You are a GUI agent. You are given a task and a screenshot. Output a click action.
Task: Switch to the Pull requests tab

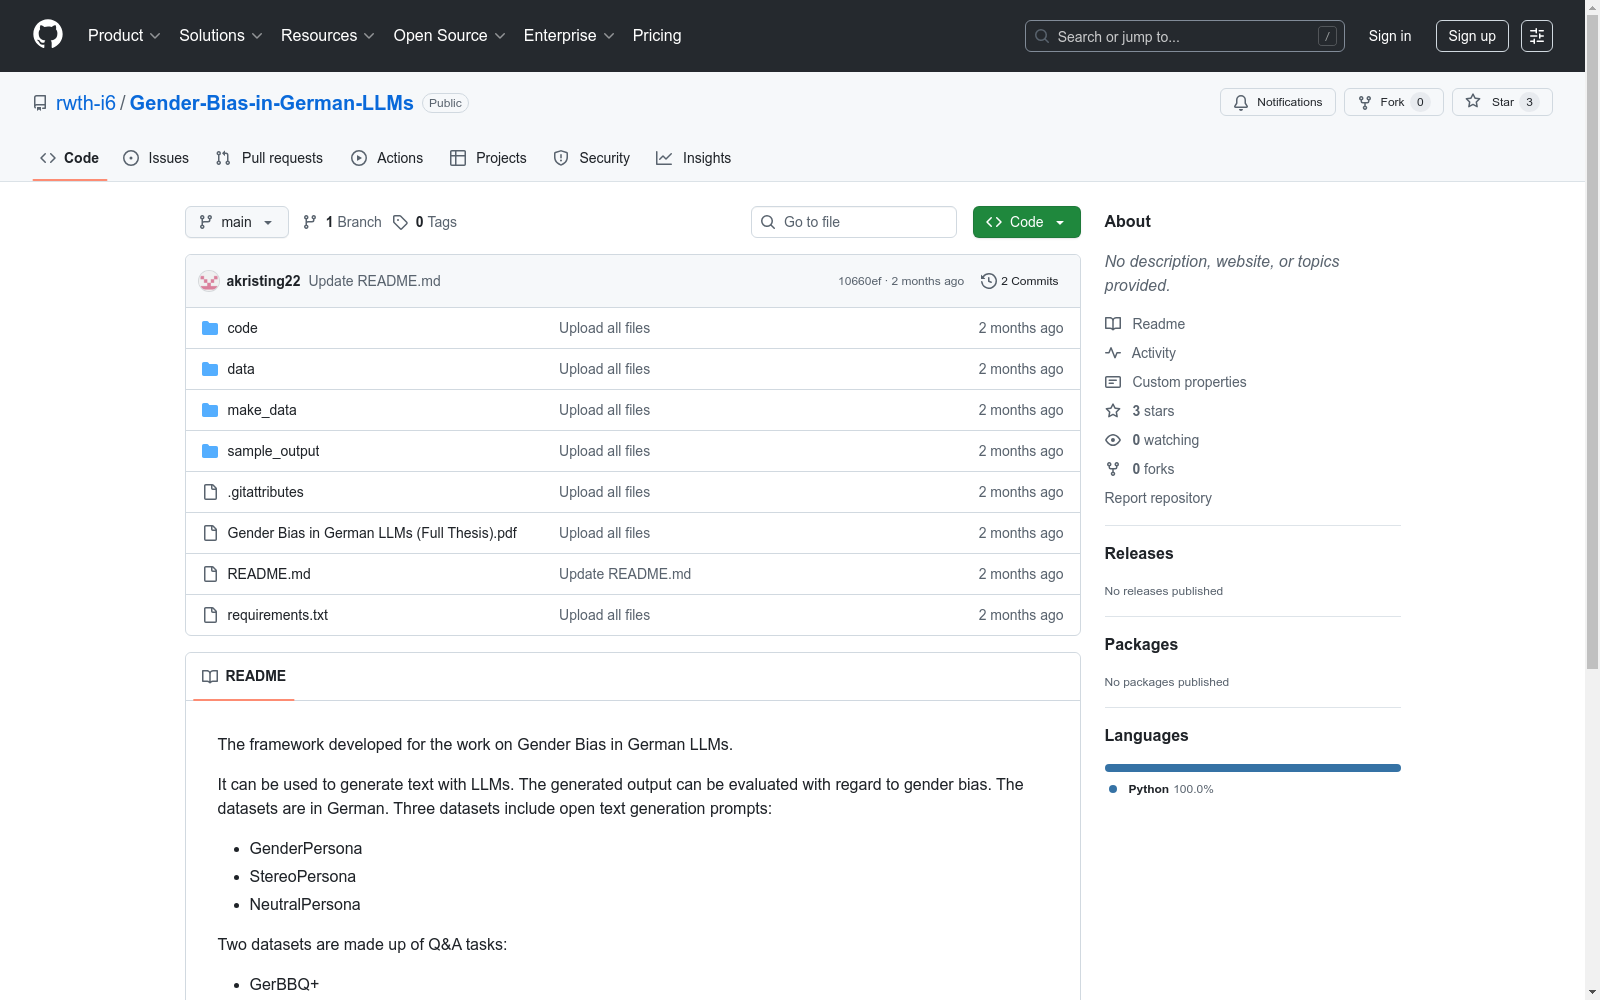point(269,158)
